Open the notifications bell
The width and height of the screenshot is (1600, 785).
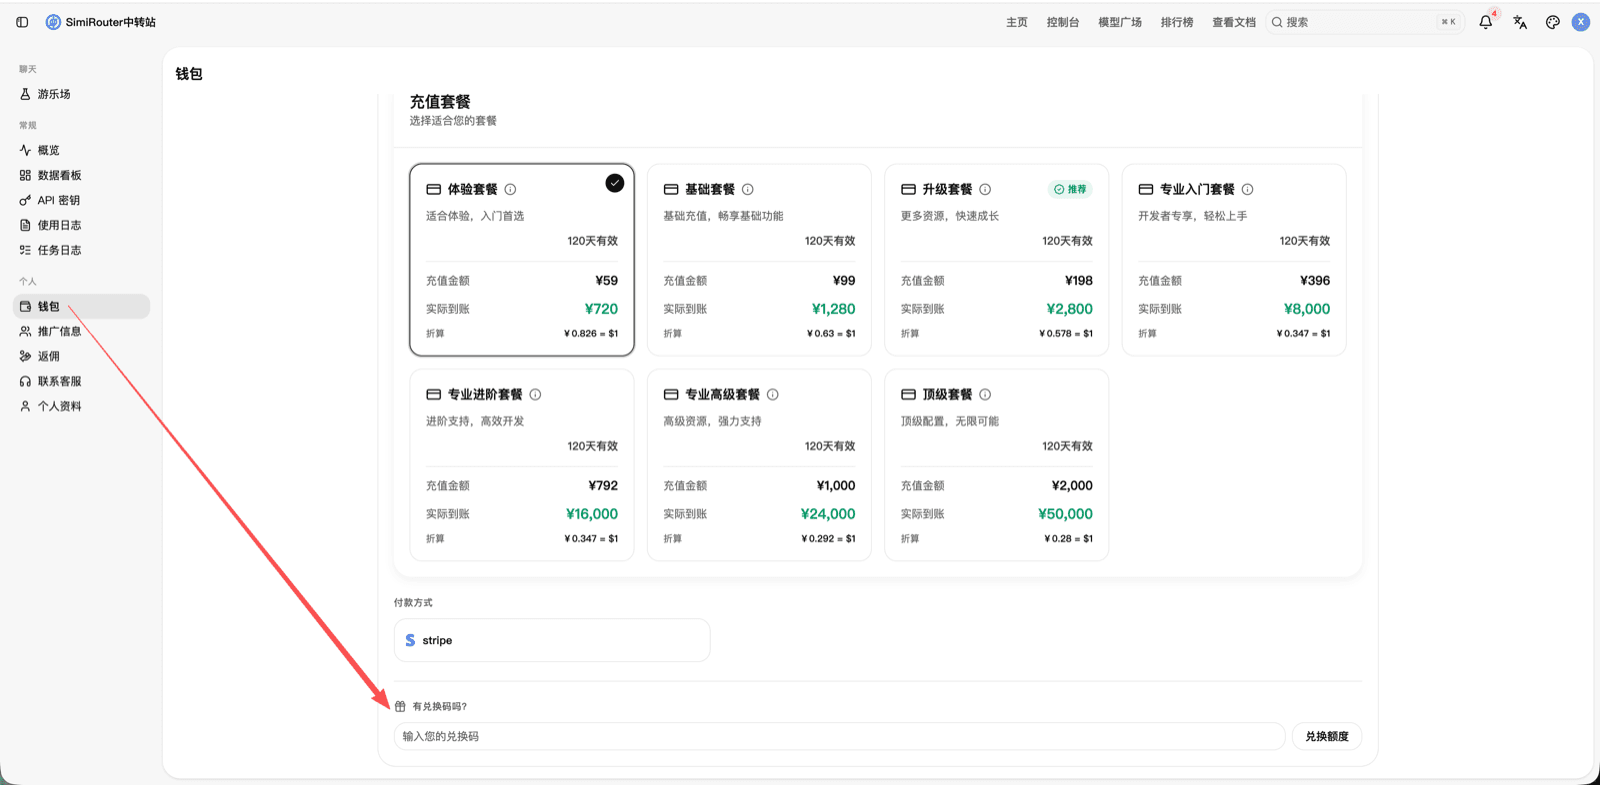tap(1486, 22)
